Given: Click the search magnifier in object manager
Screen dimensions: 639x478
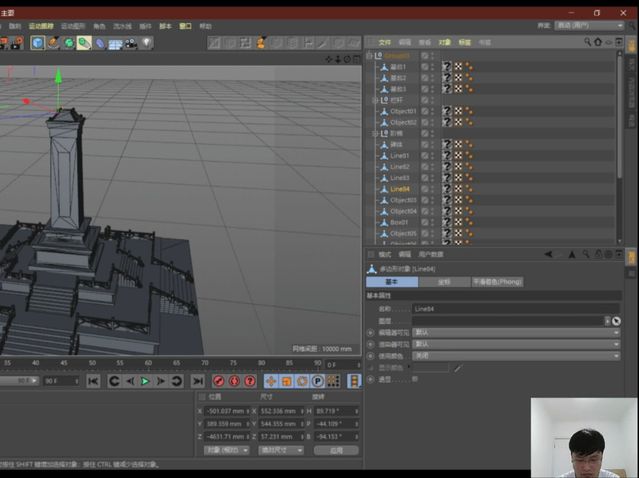Looking at the screenshot, I should point(587,43).
